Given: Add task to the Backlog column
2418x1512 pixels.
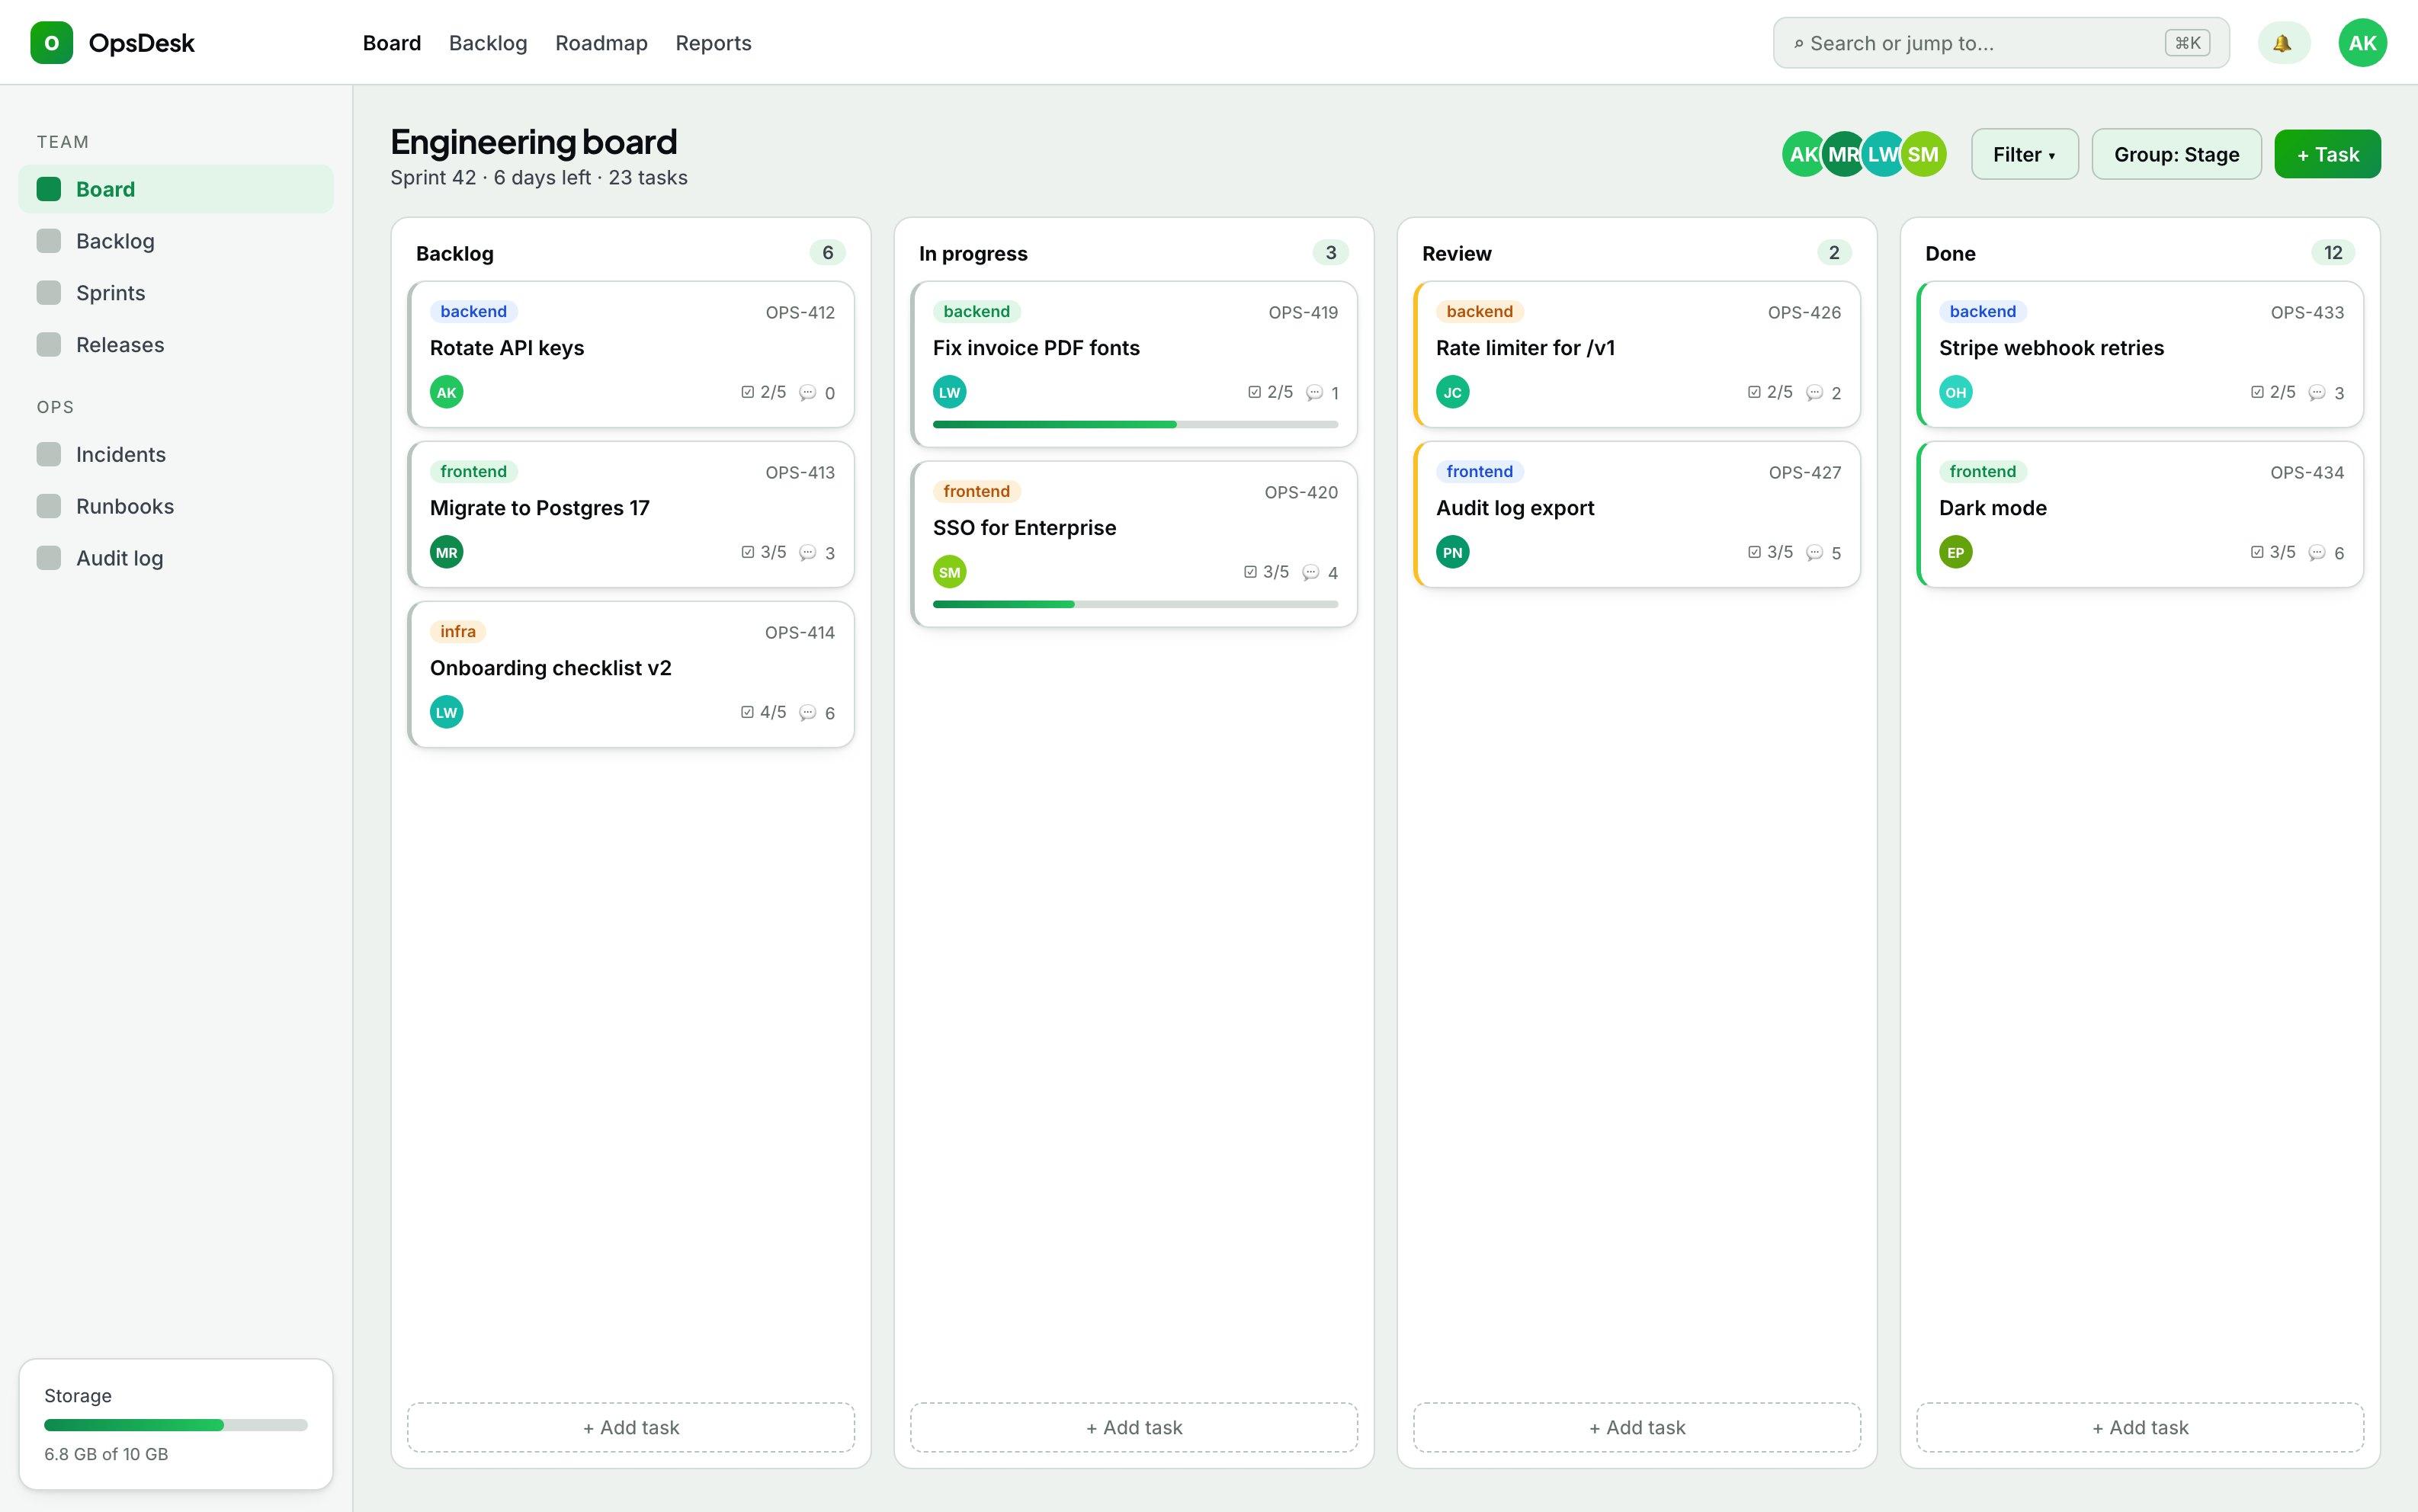Looking at the screenshot, I should click(631, 1427).
